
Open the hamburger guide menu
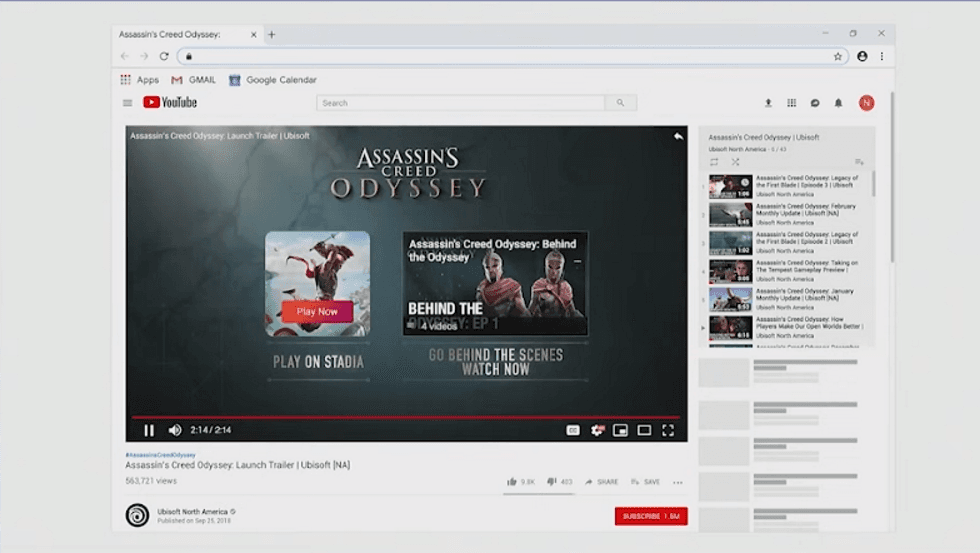(x=127, y=103)
